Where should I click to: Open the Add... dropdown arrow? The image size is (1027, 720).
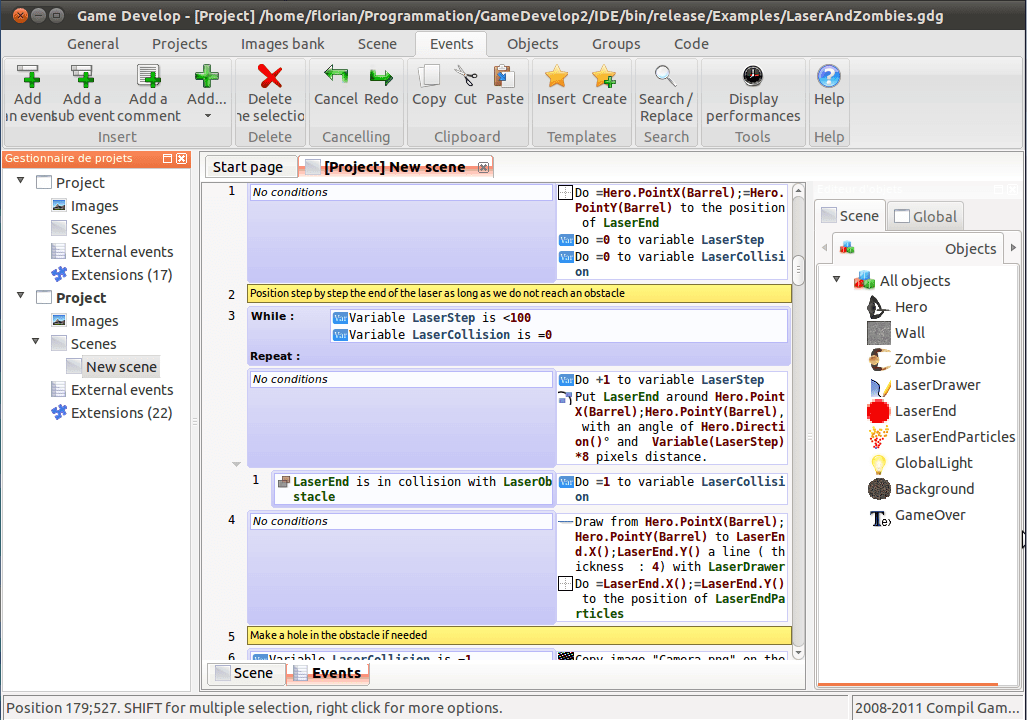click(x=207, y=113)
